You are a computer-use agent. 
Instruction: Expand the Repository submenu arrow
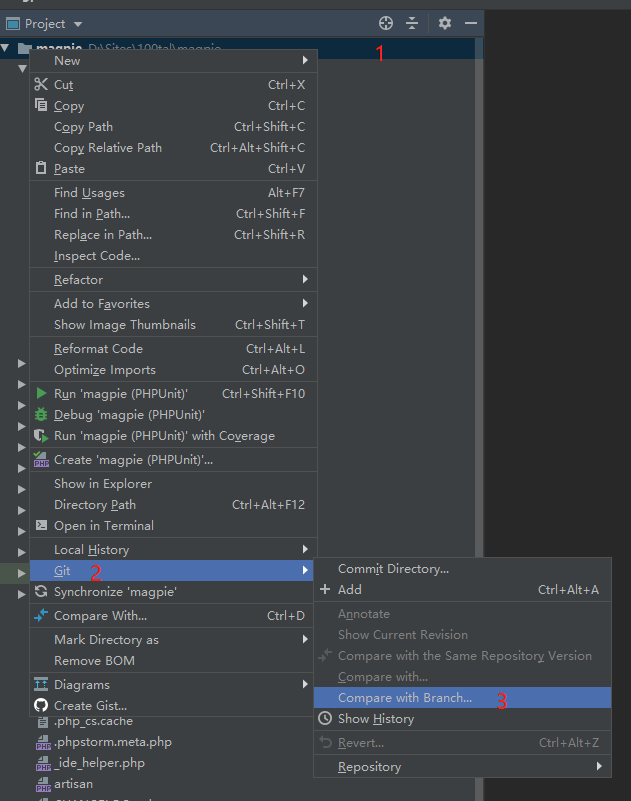tap(600, 766)
